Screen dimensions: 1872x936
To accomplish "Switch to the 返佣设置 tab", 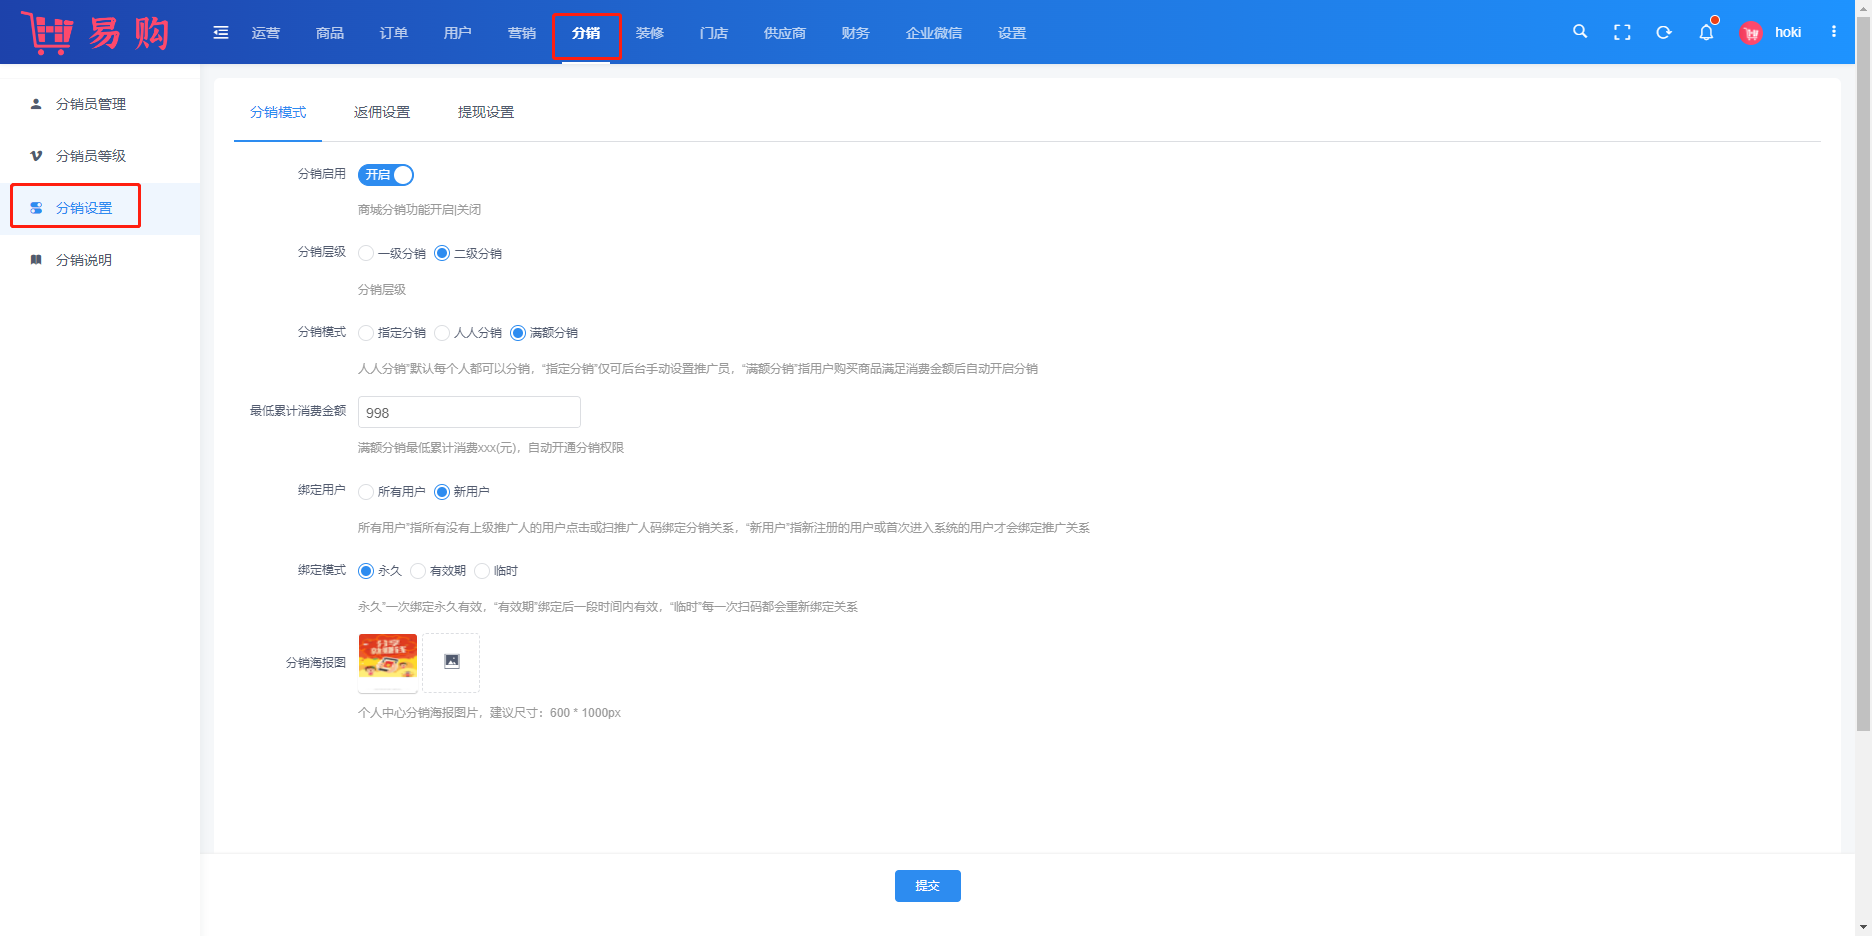I will pos(382,112).
